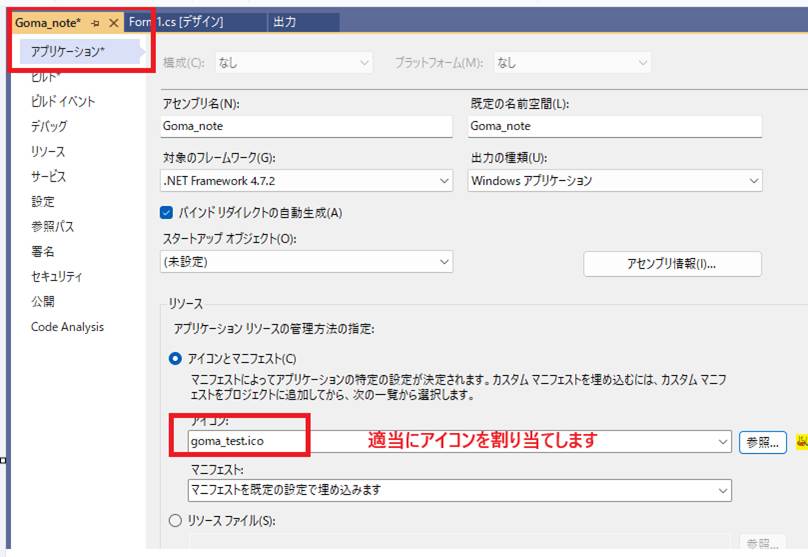Select アイコンとマニフェスト radio button
Viewport: 808px width, 557px height.
176,358
